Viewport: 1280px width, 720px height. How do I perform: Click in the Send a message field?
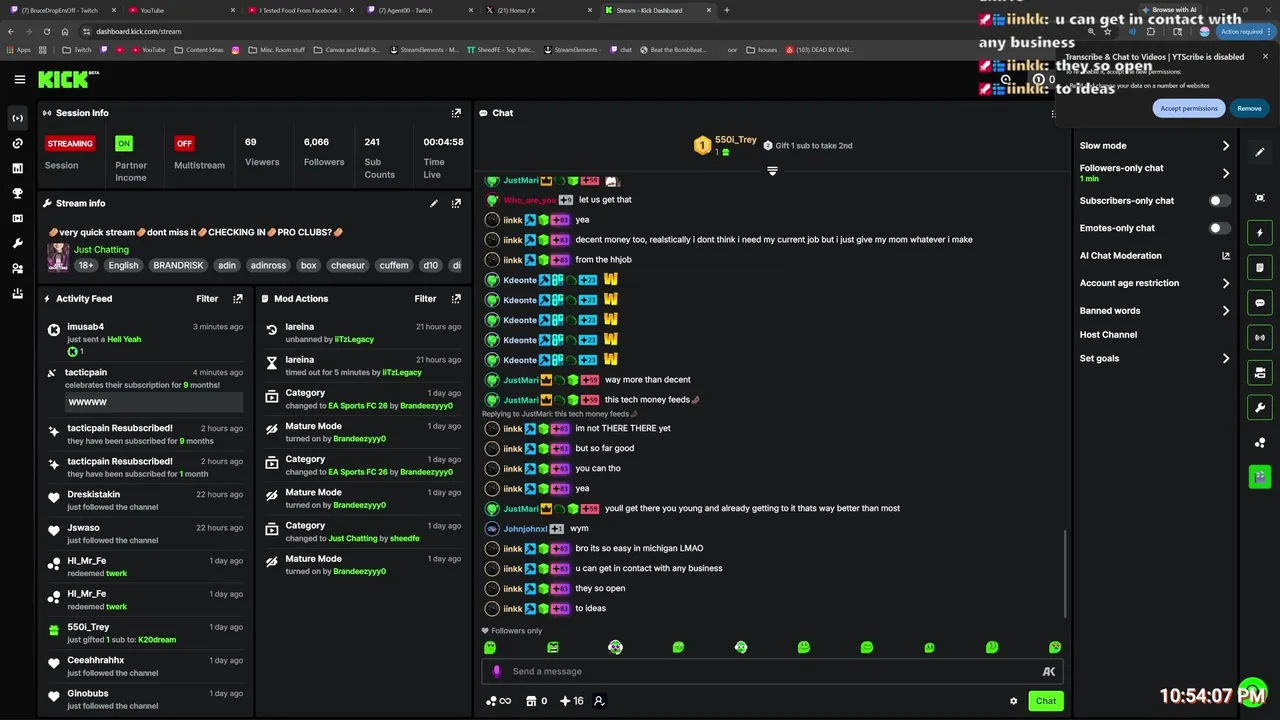(770, 672)
